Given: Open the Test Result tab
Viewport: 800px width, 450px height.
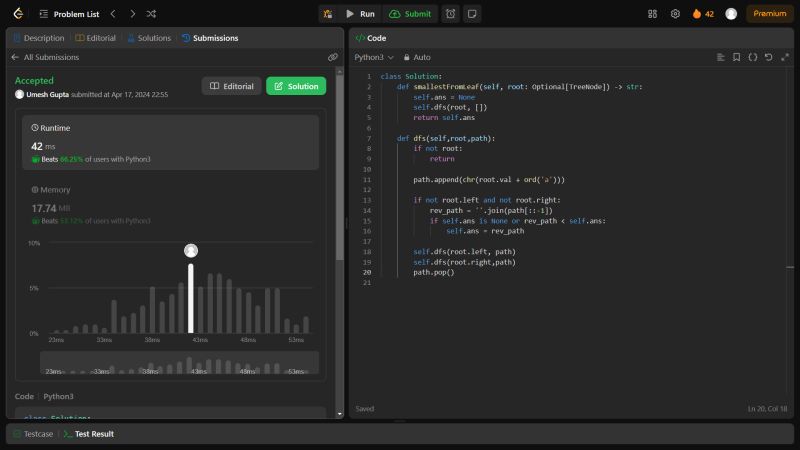Looking at the screenshot, I should [89, 434].
